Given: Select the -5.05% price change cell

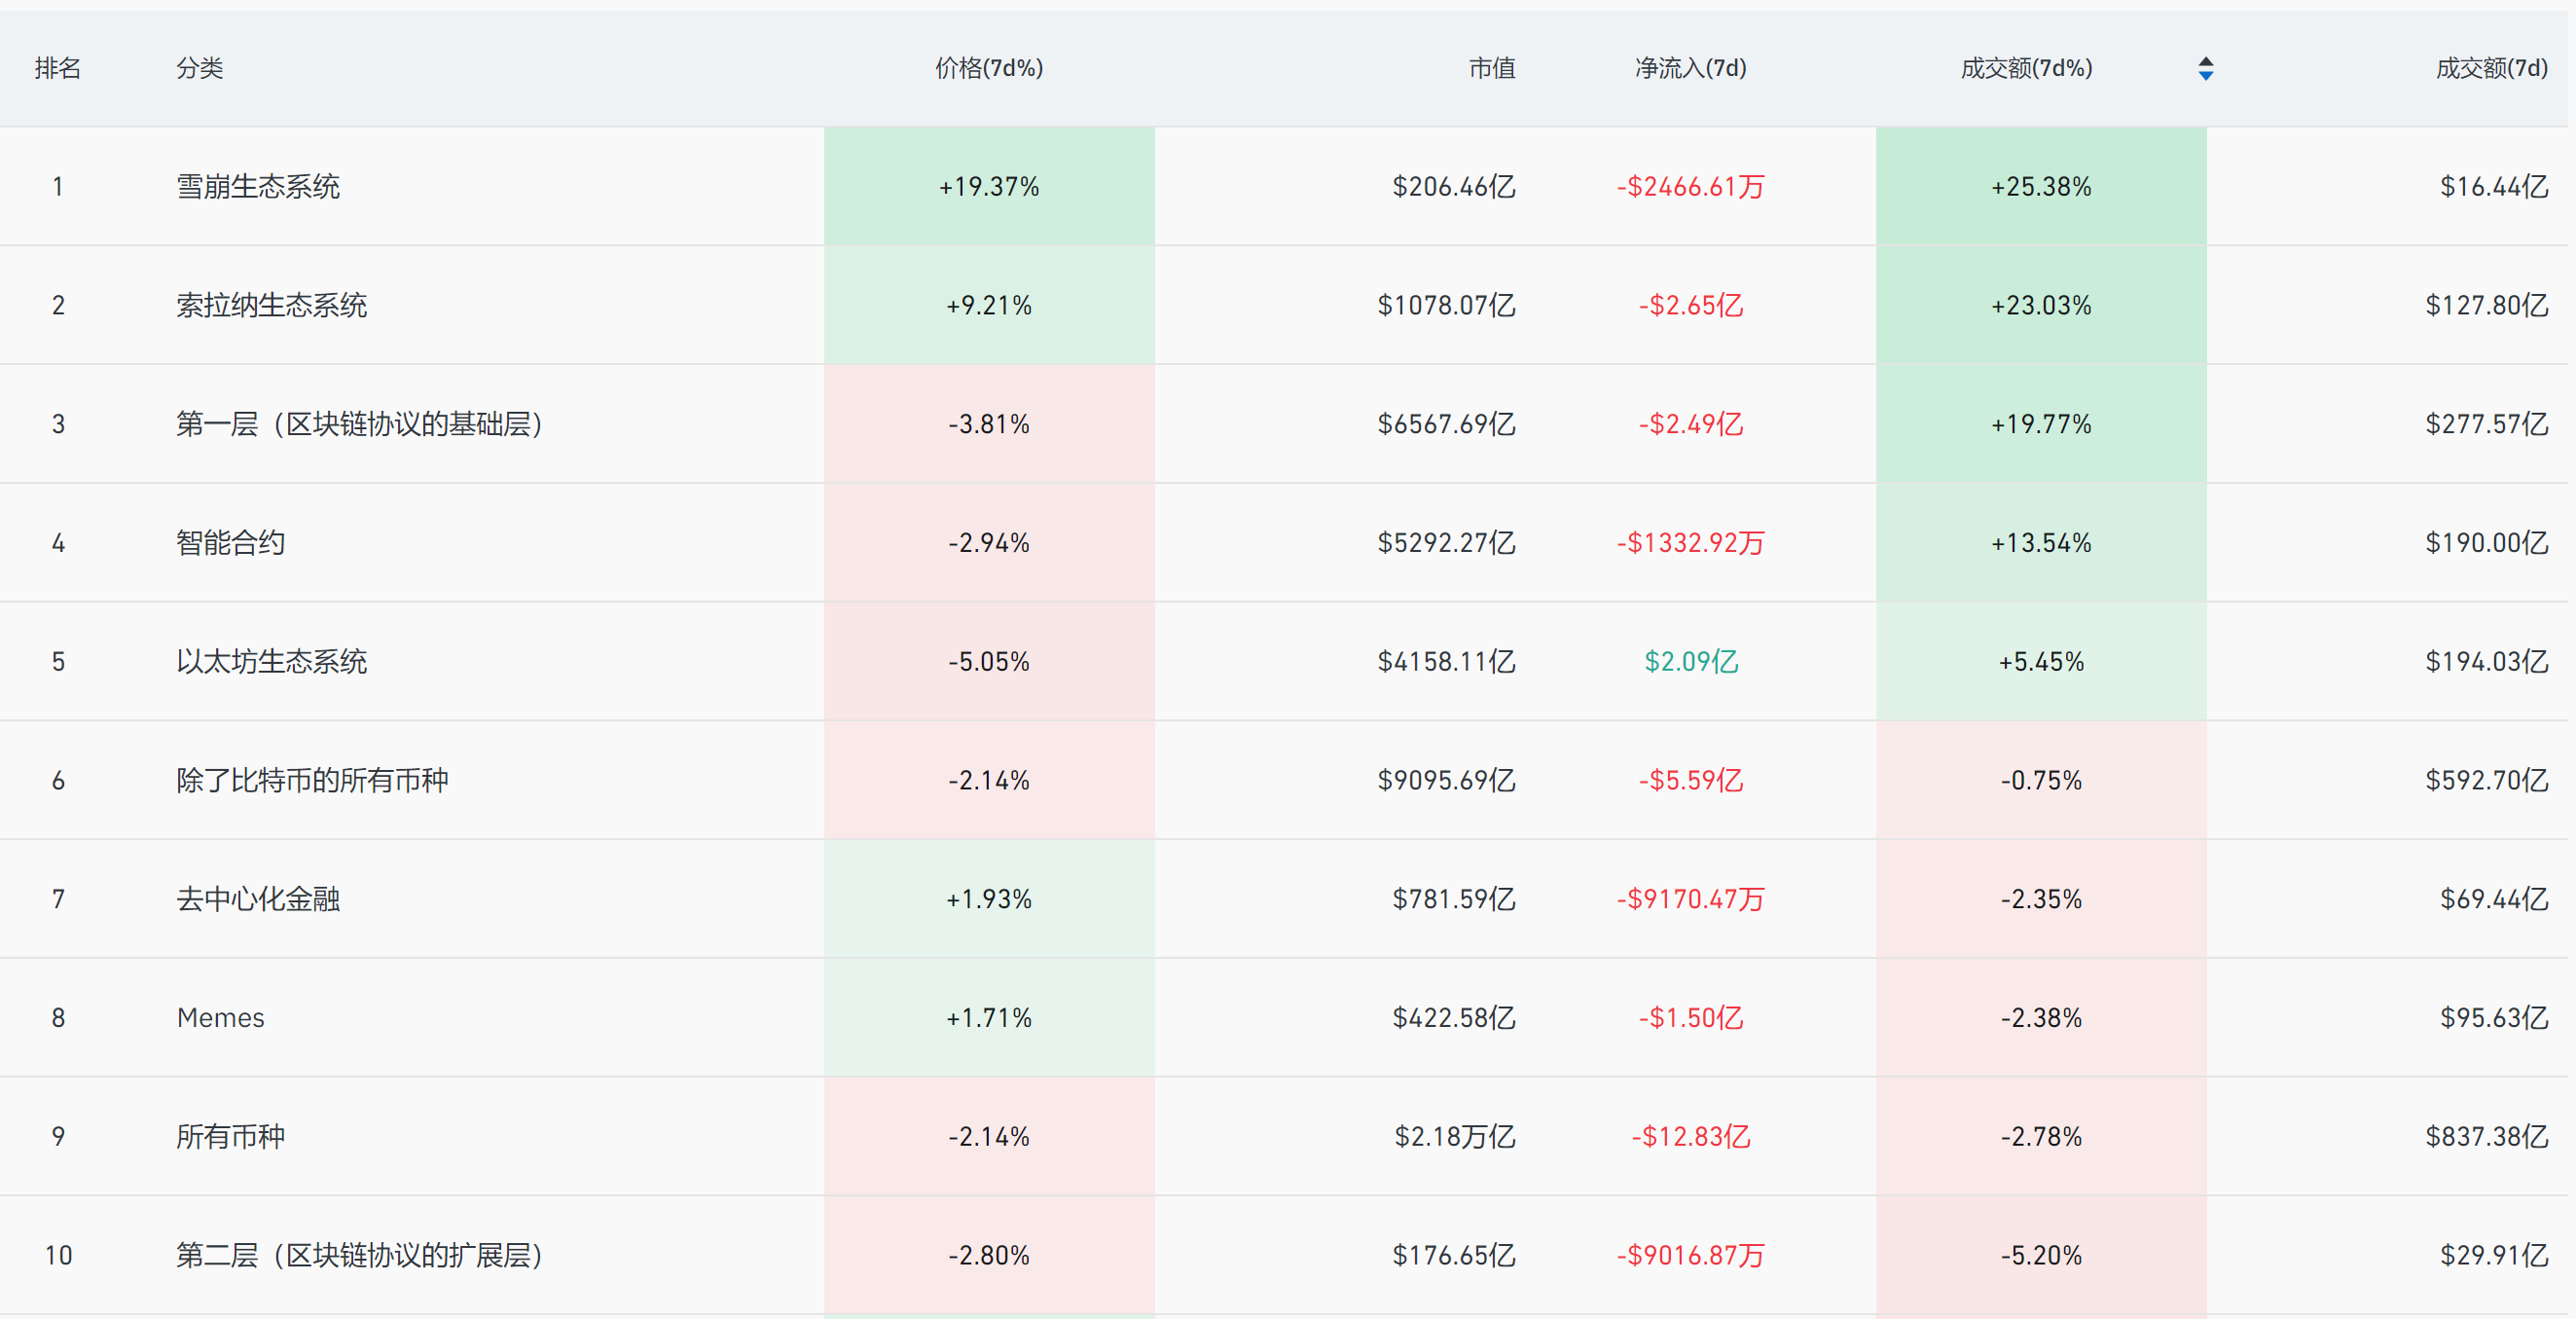Looking at the screenshot, I should point(989,661).
